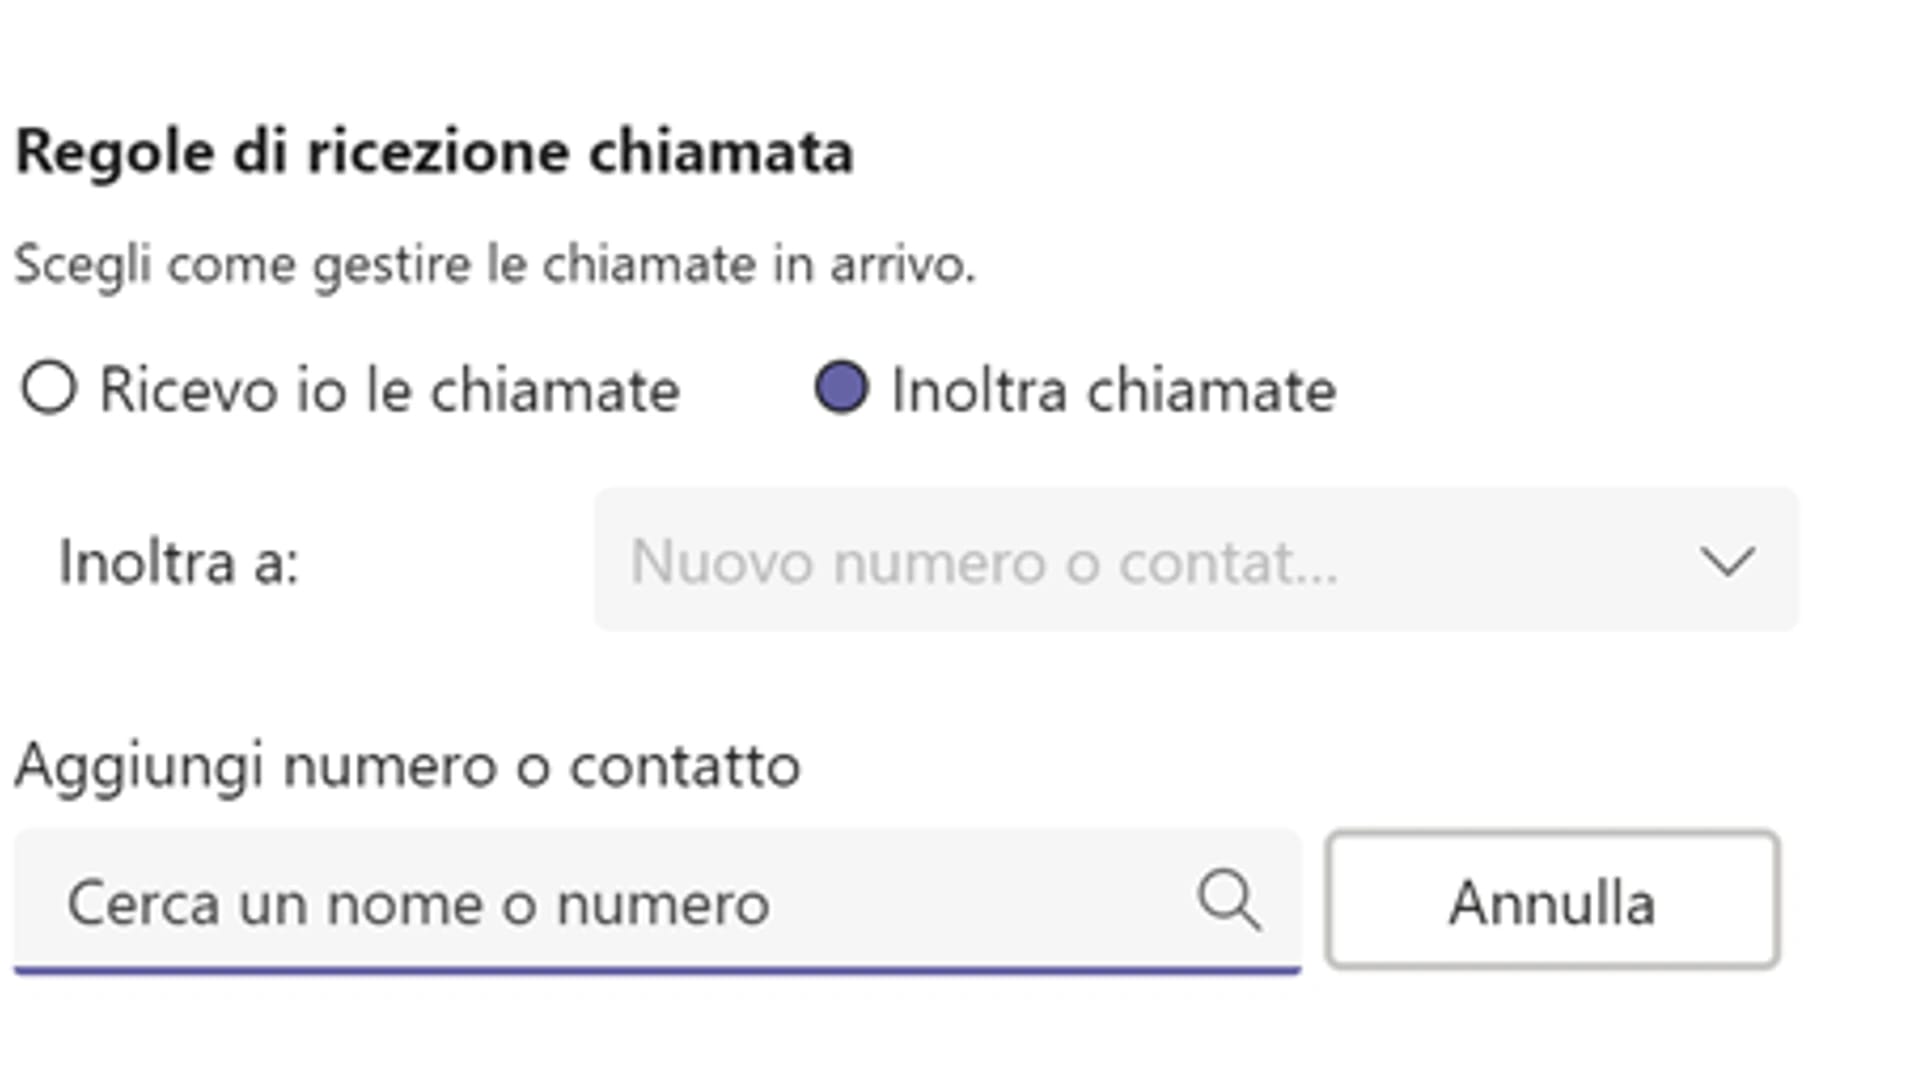Click the chevron arrow of forwarding dropdown

tap(1727, 561)
